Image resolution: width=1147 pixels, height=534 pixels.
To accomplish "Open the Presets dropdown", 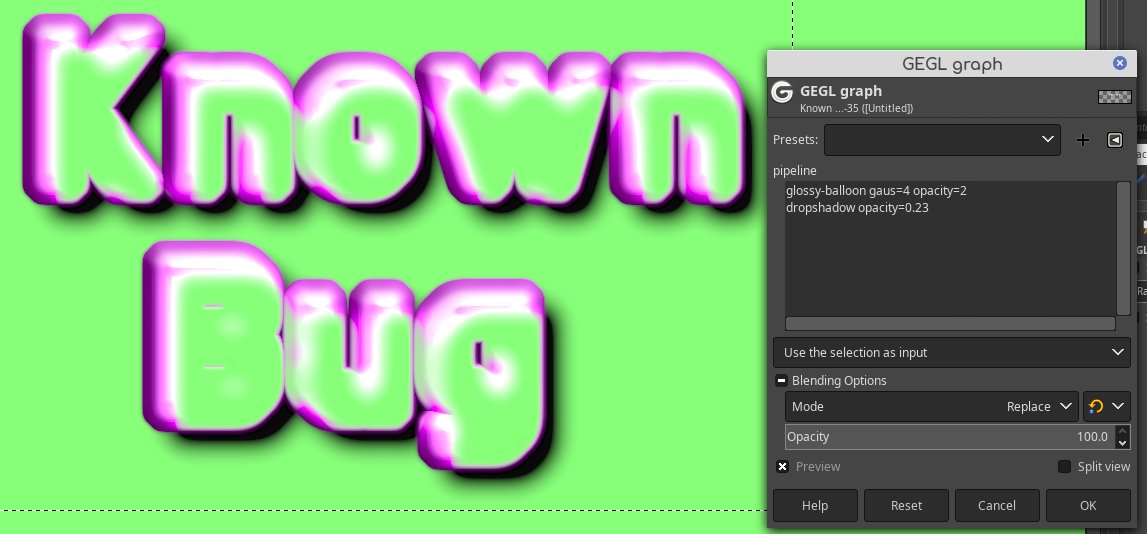I will click(942, 140).
